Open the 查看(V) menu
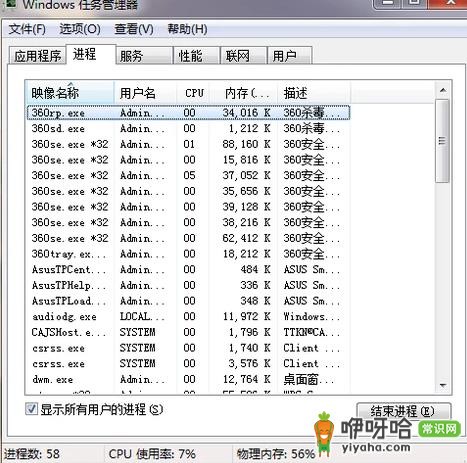 (x=134, y=29)
